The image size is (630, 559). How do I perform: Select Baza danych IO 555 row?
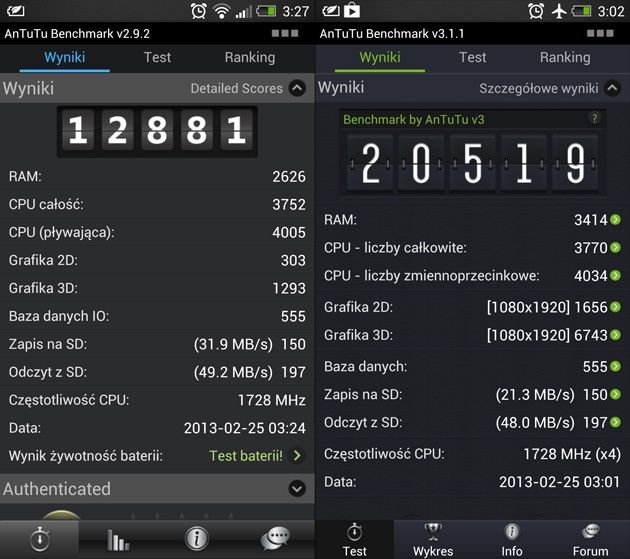coord(157,316)
